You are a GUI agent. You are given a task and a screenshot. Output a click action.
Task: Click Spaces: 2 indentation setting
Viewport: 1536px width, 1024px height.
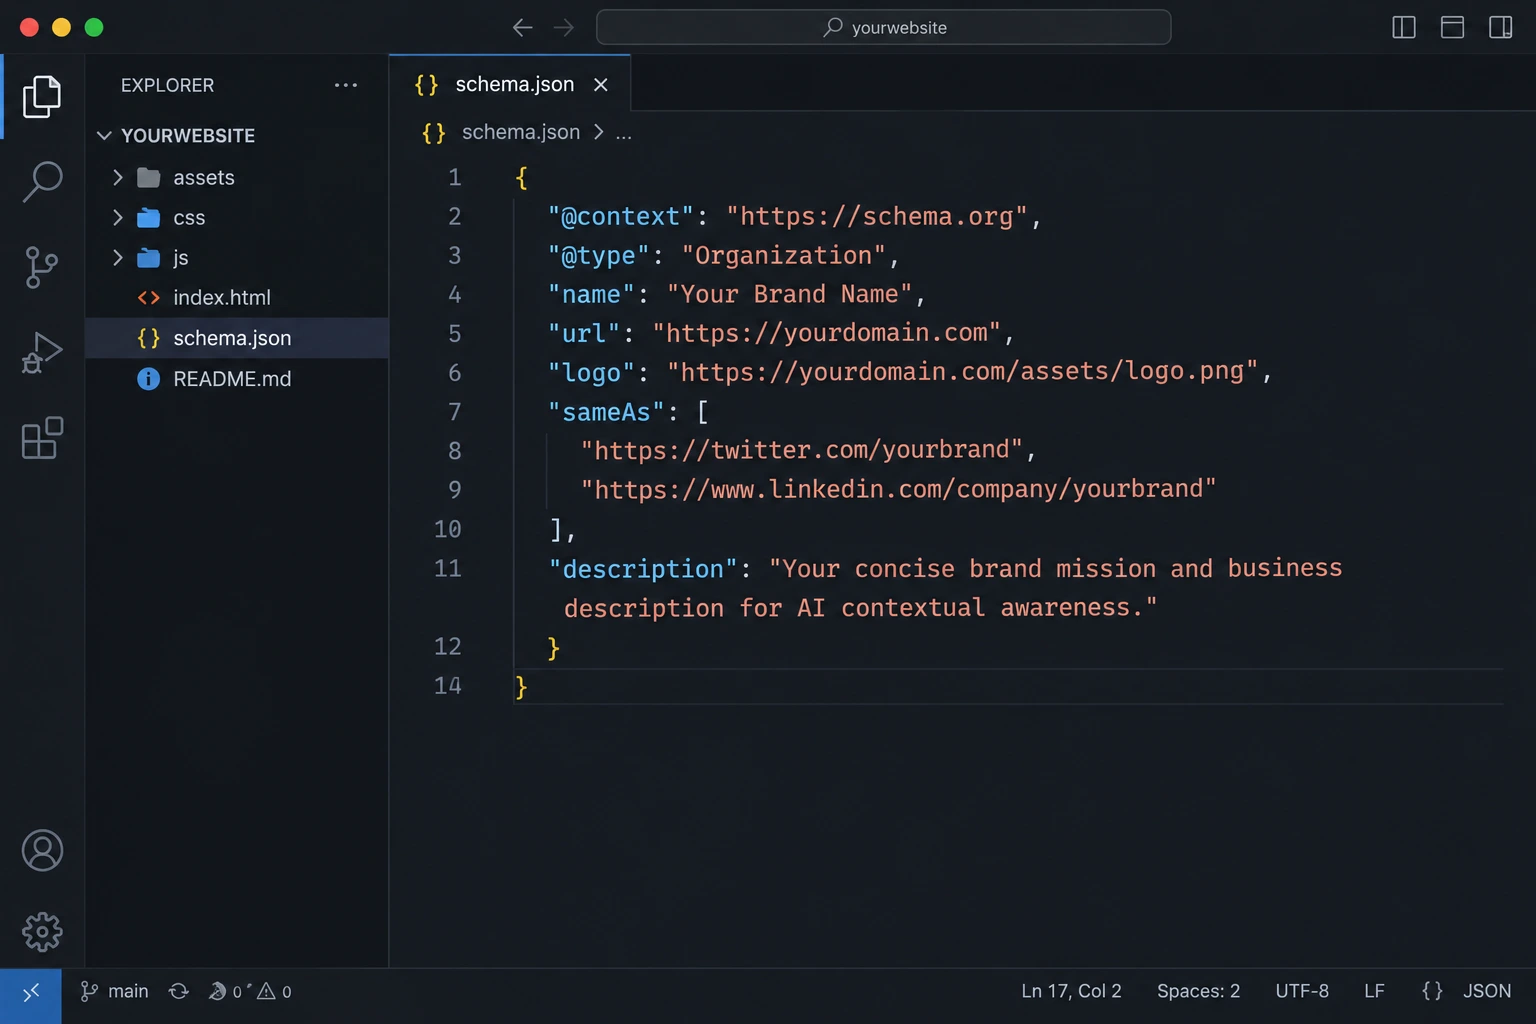coord(1198,991)
